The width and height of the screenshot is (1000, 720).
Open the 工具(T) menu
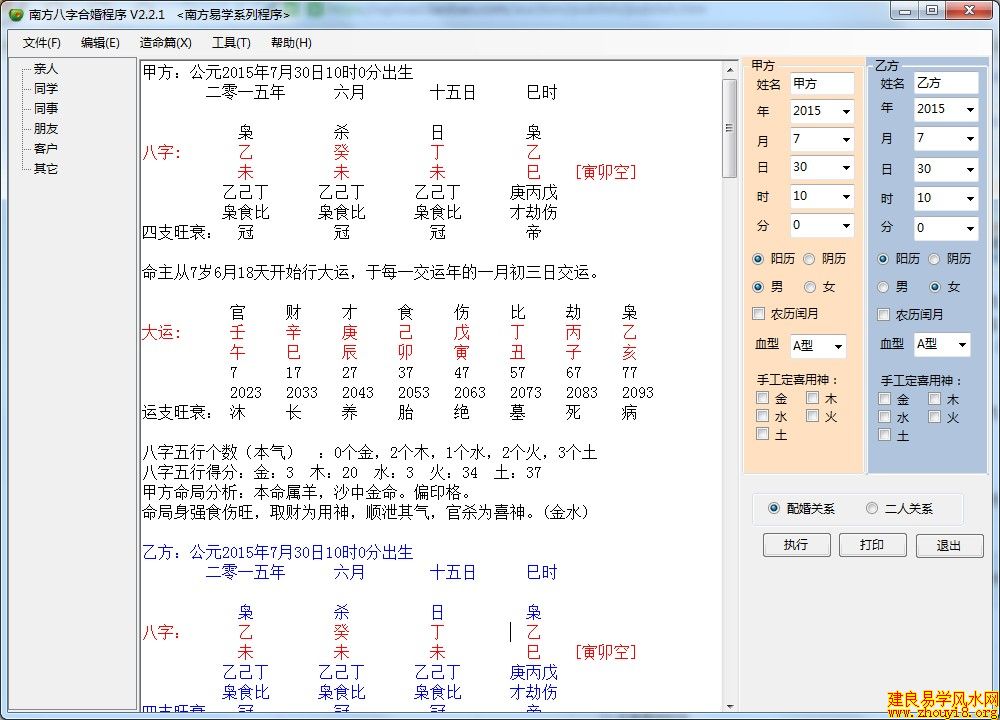click(231, 43)
